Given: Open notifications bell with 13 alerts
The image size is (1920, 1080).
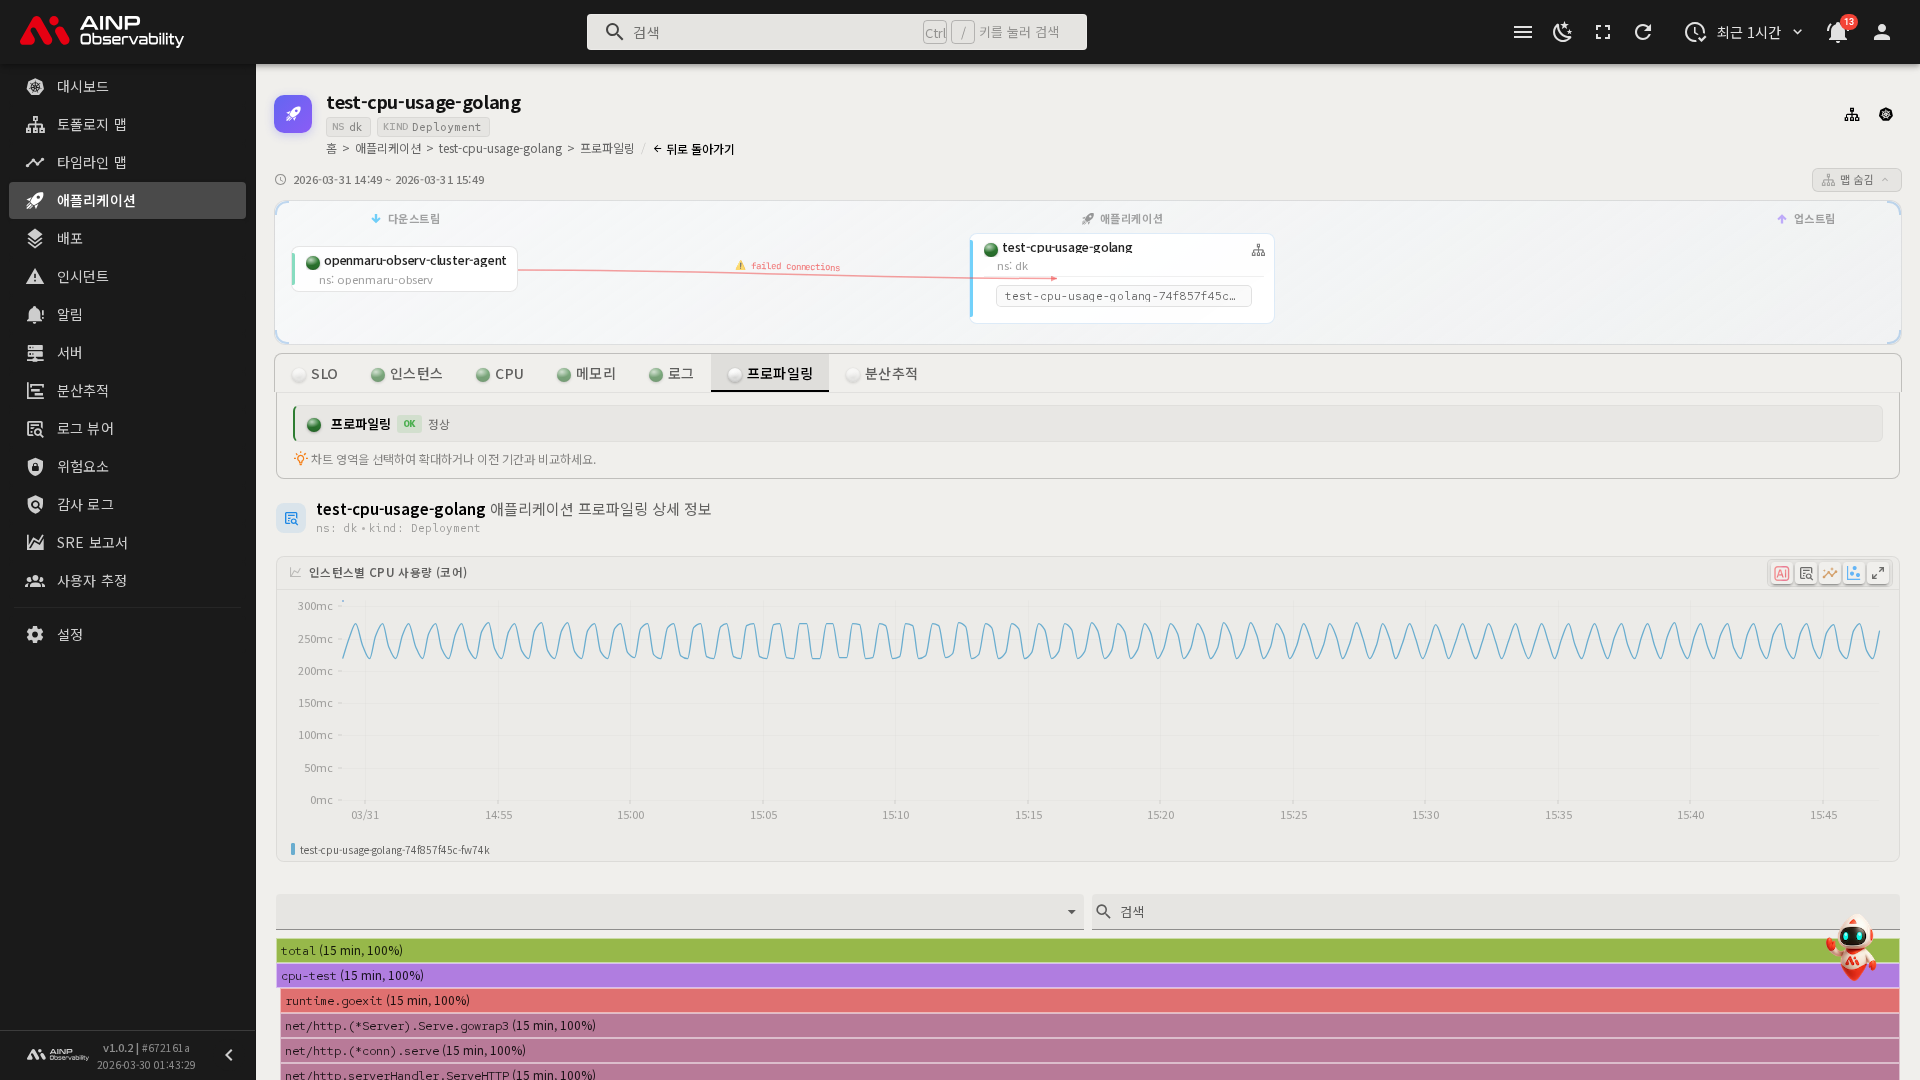Looking at the screenshot, I should 1837,32.
